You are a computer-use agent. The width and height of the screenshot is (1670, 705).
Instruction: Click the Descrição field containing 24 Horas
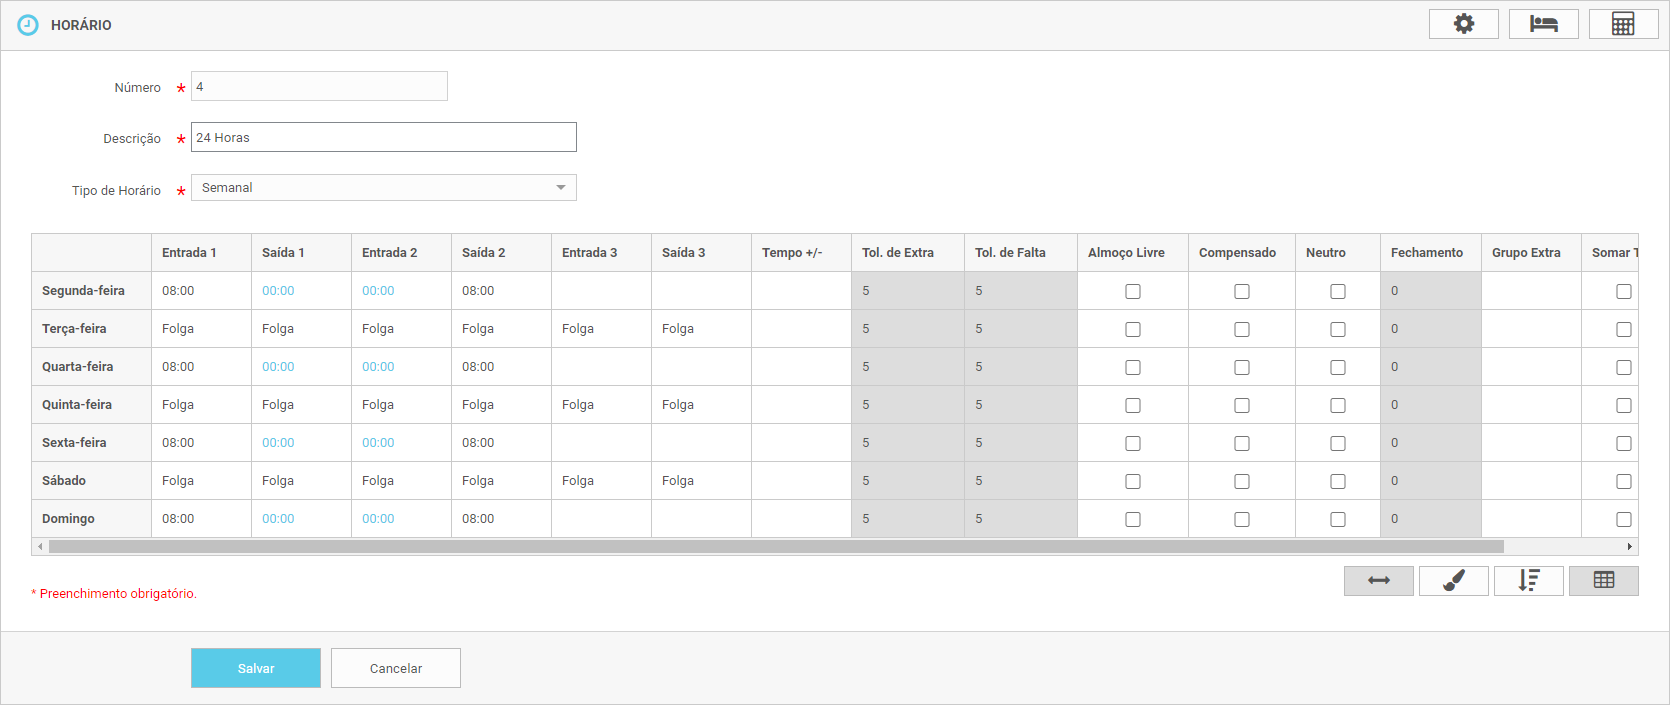tap(383, 137)
